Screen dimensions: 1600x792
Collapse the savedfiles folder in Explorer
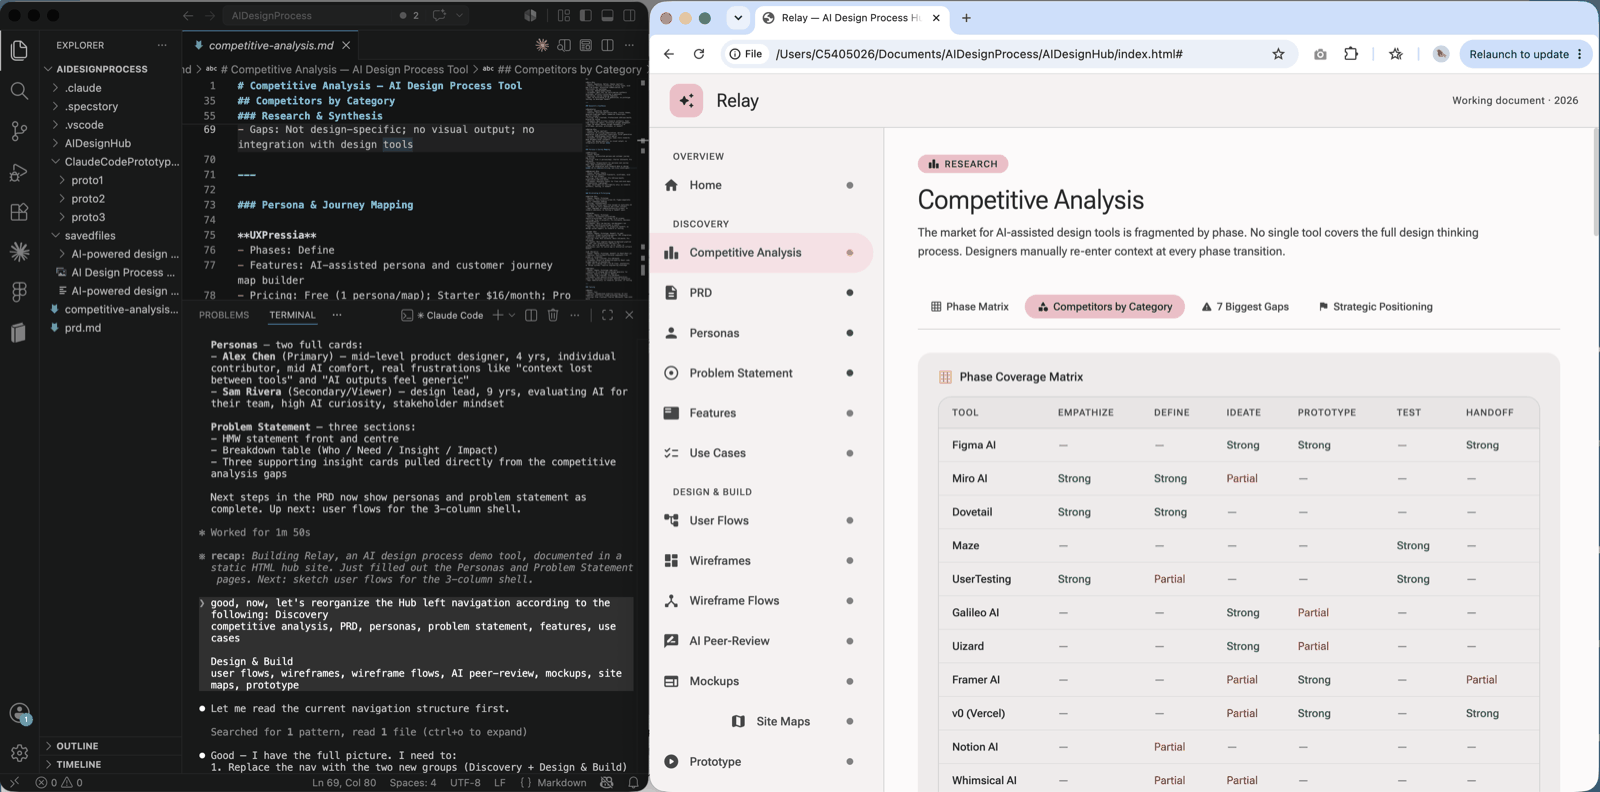pos(110,236)
